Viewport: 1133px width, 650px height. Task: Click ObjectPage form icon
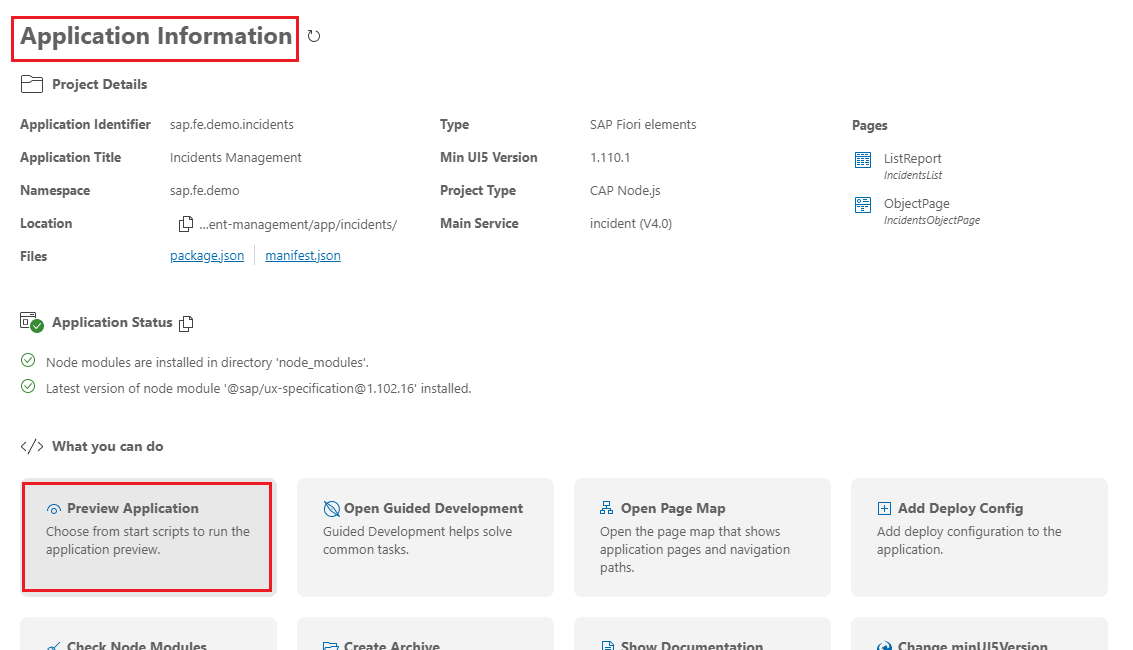point(863,205)
